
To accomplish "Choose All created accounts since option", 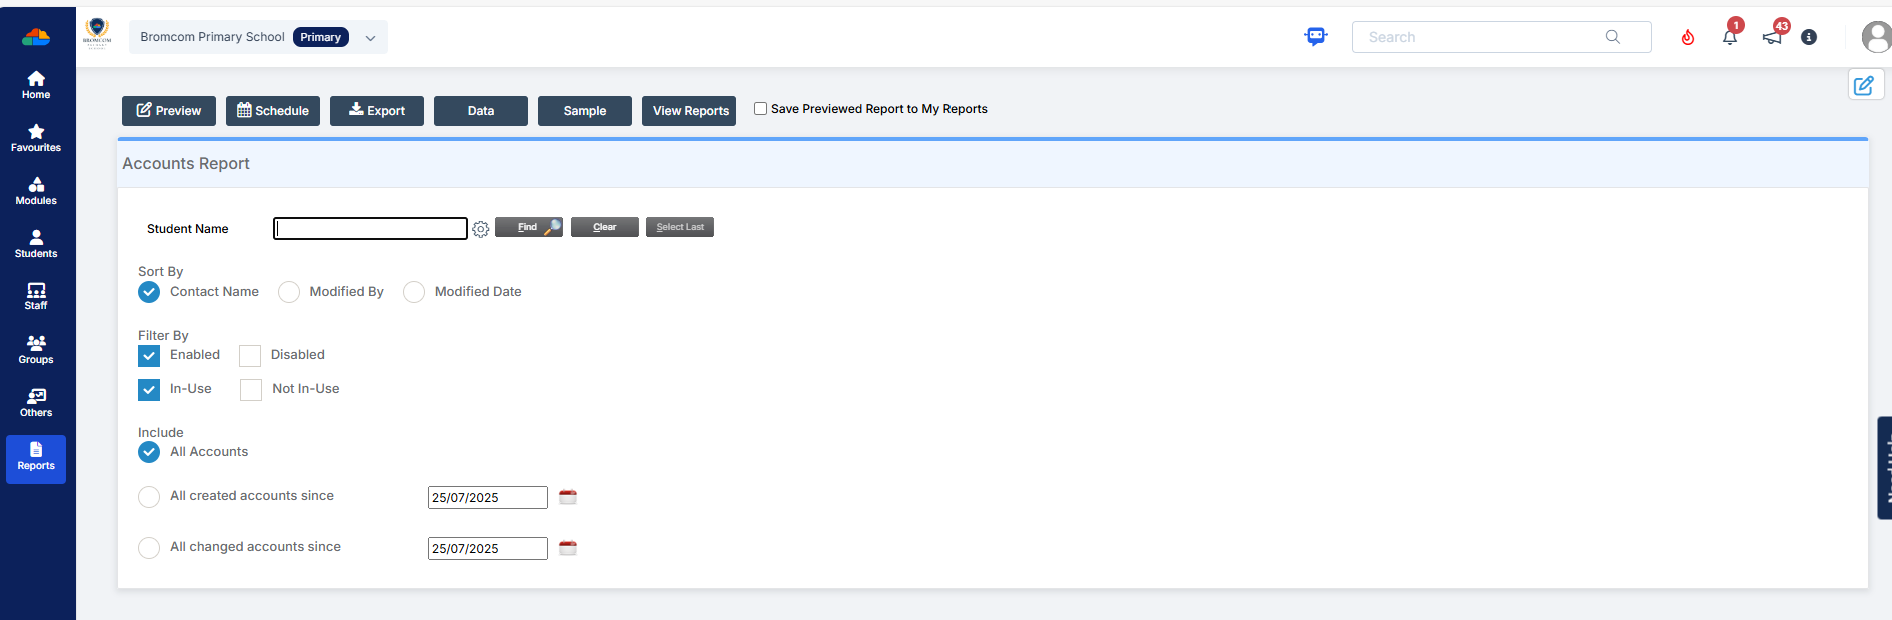I will (149, 497).
